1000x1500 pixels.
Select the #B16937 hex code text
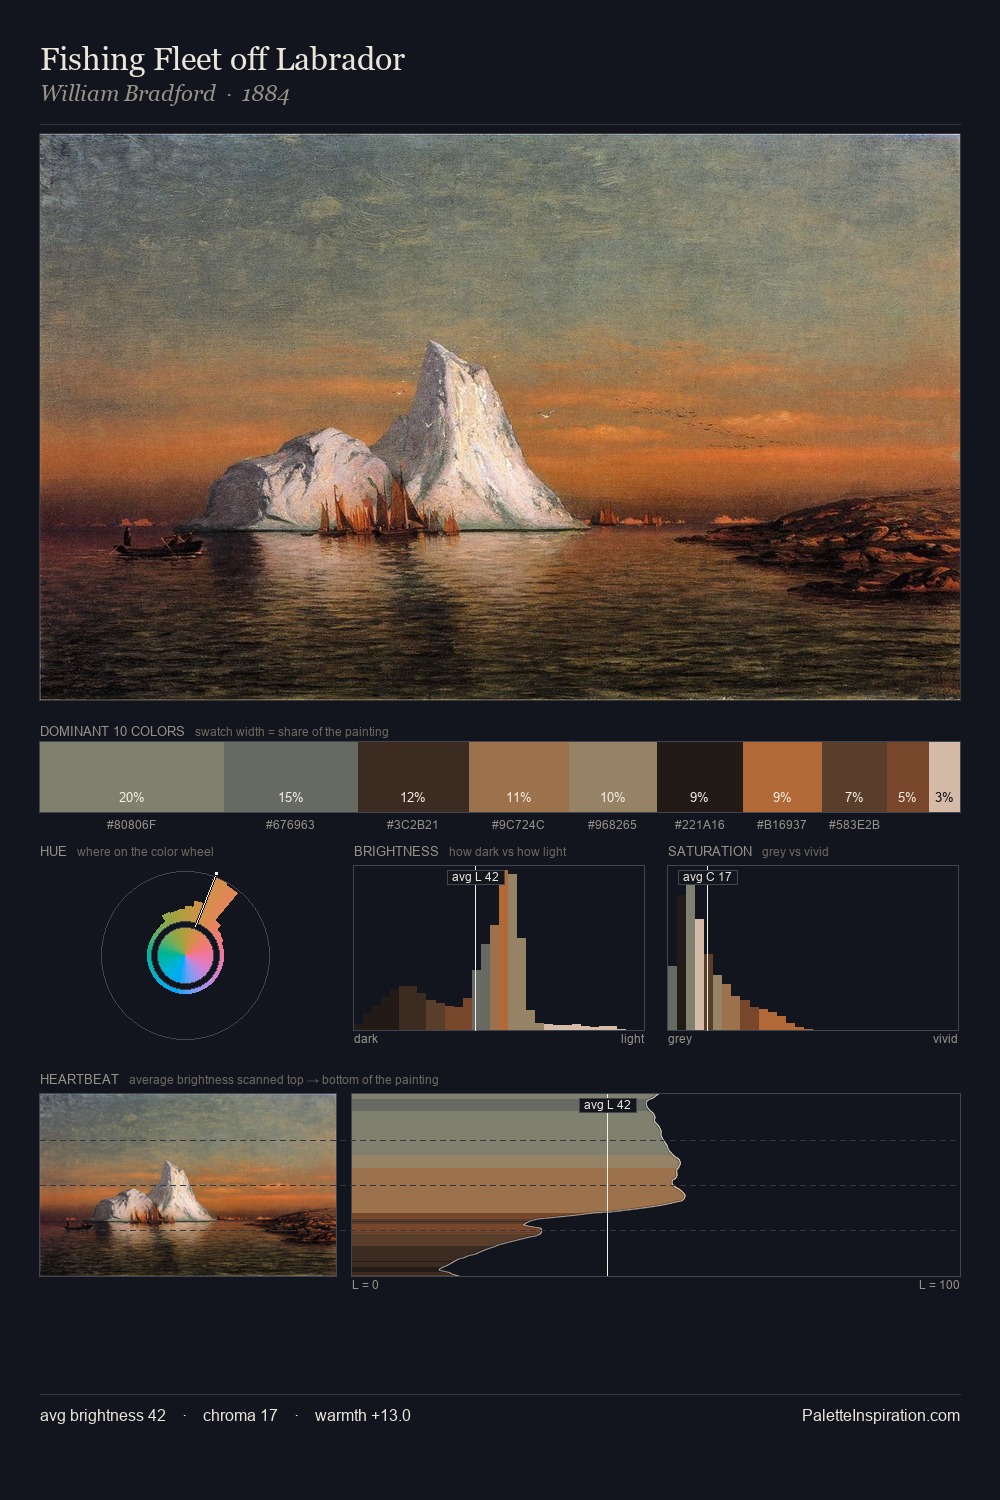point(782,825)
